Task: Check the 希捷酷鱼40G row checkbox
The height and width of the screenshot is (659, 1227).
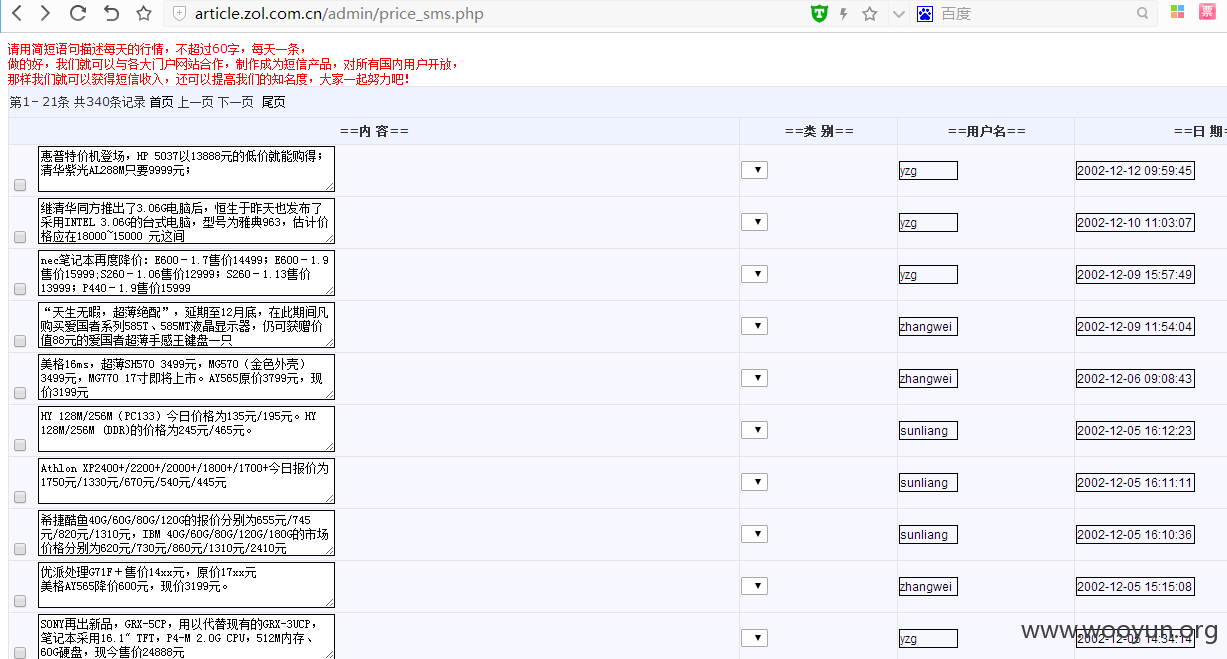Action: (20, 549)
